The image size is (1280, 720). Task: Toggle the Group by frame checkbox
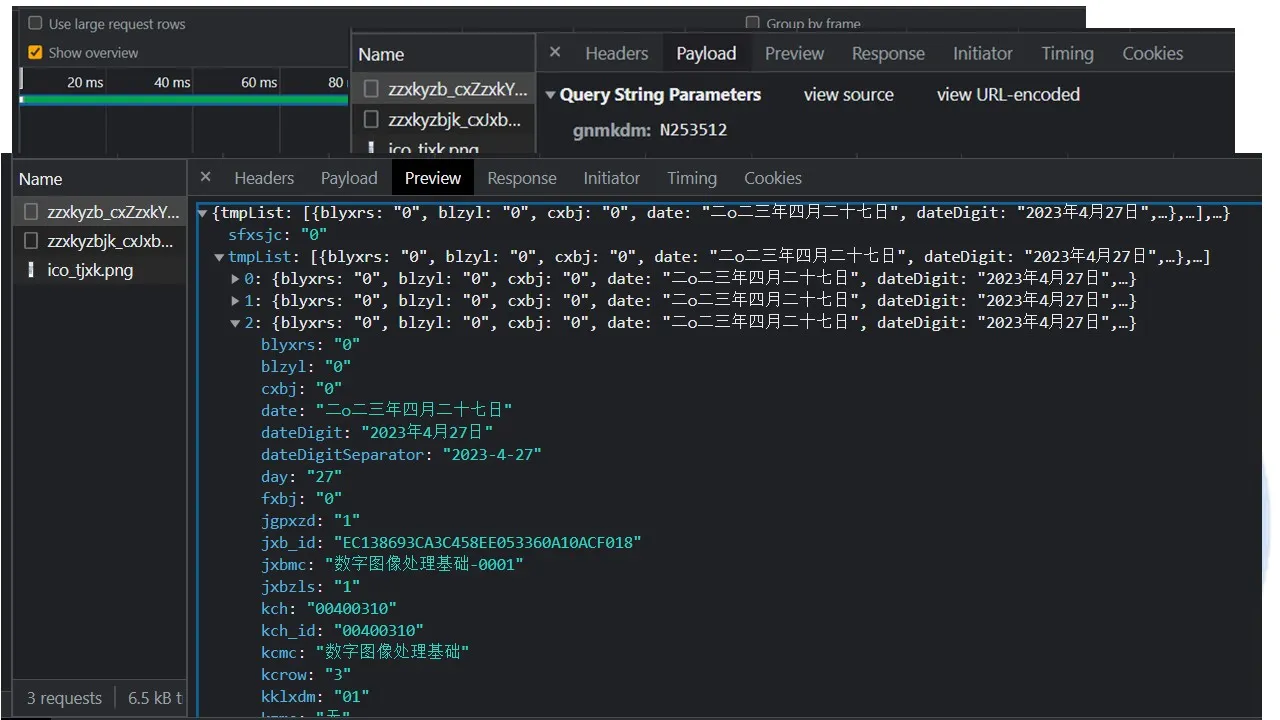tap(753, 24)
